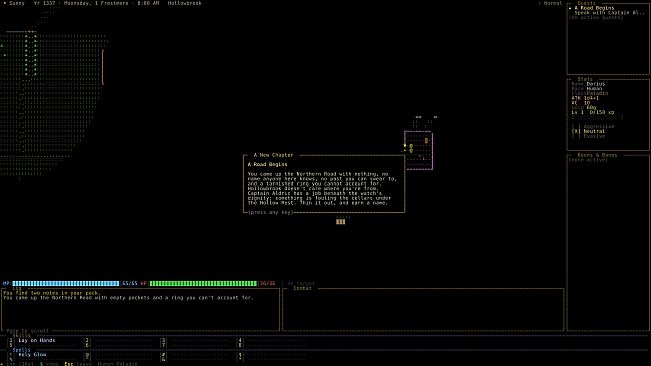The width and height of the screenshot is (651, 366).
Task: Click the MP mana bar
Action: pos(66,283)
